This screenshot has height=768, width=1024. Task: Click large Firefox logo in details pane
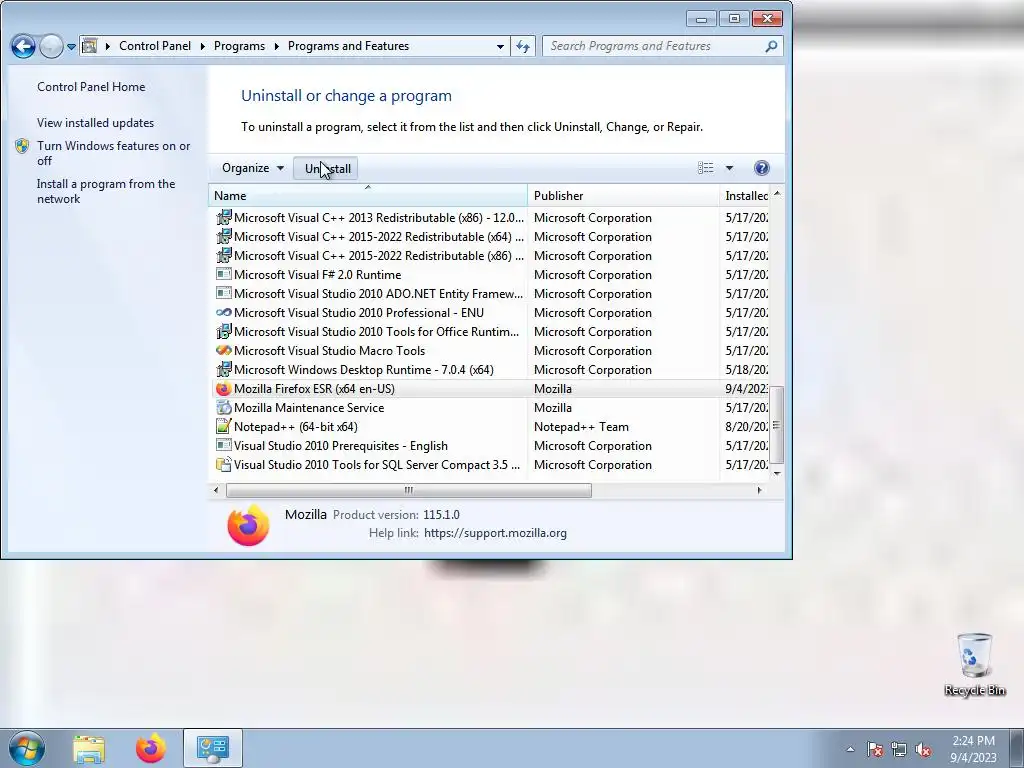[x=248, y=525]
